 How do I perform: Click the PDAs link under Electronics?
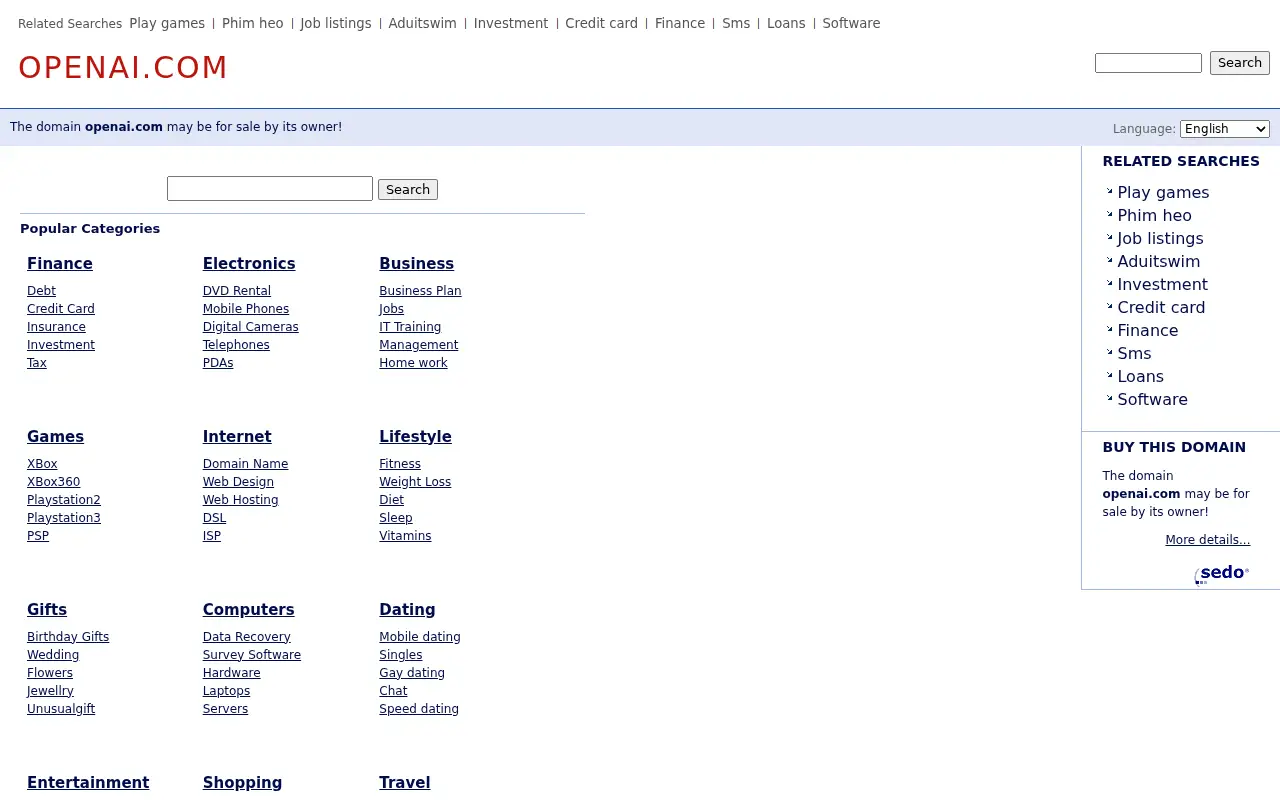point(218,363)
